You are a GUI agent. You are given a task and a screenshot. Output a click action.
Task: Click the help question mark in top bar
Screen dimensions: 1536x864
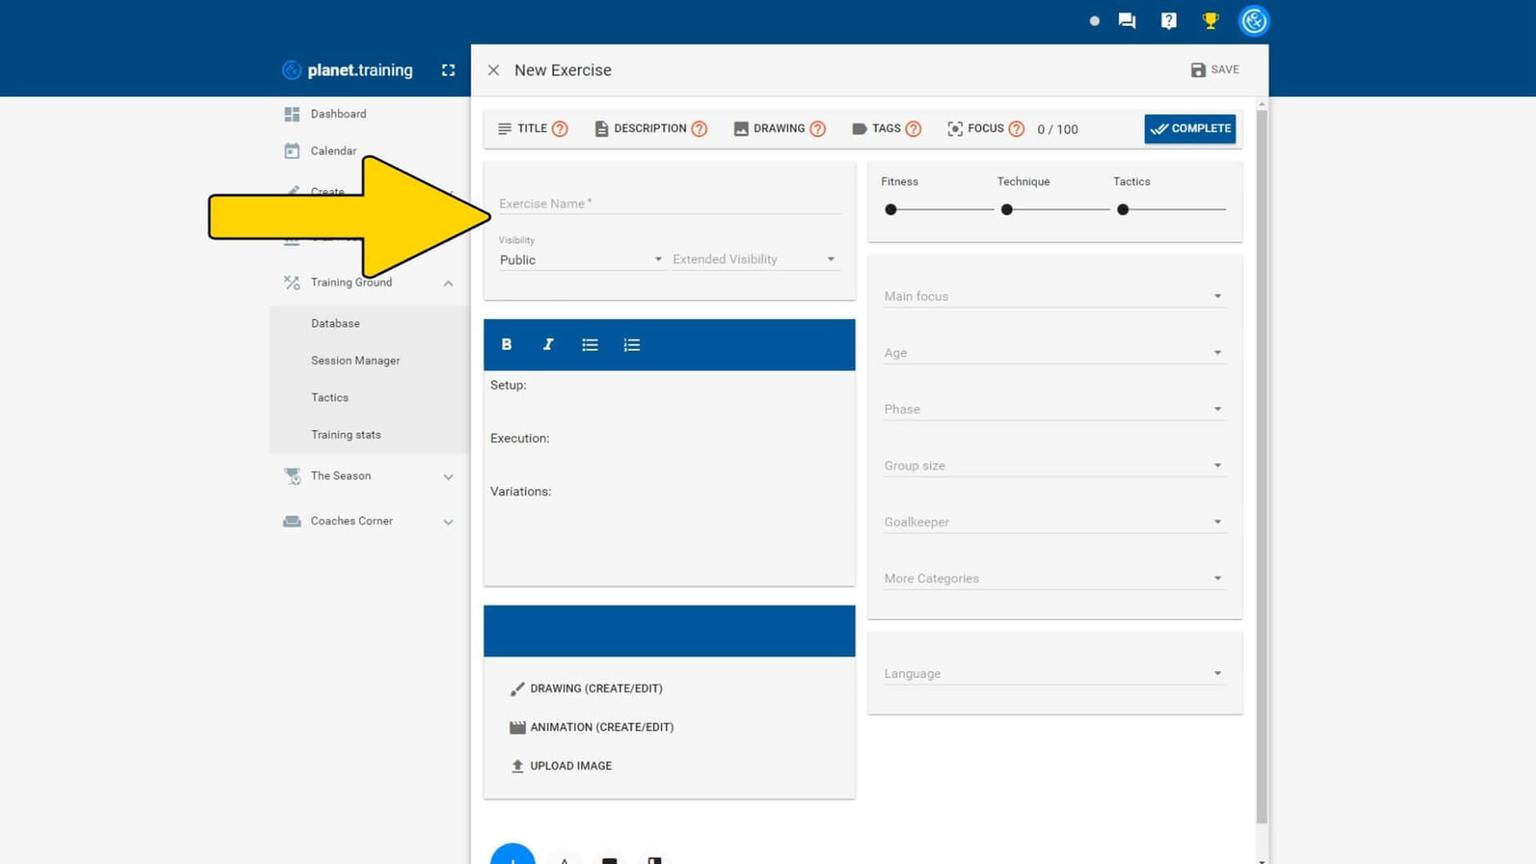1168,21
